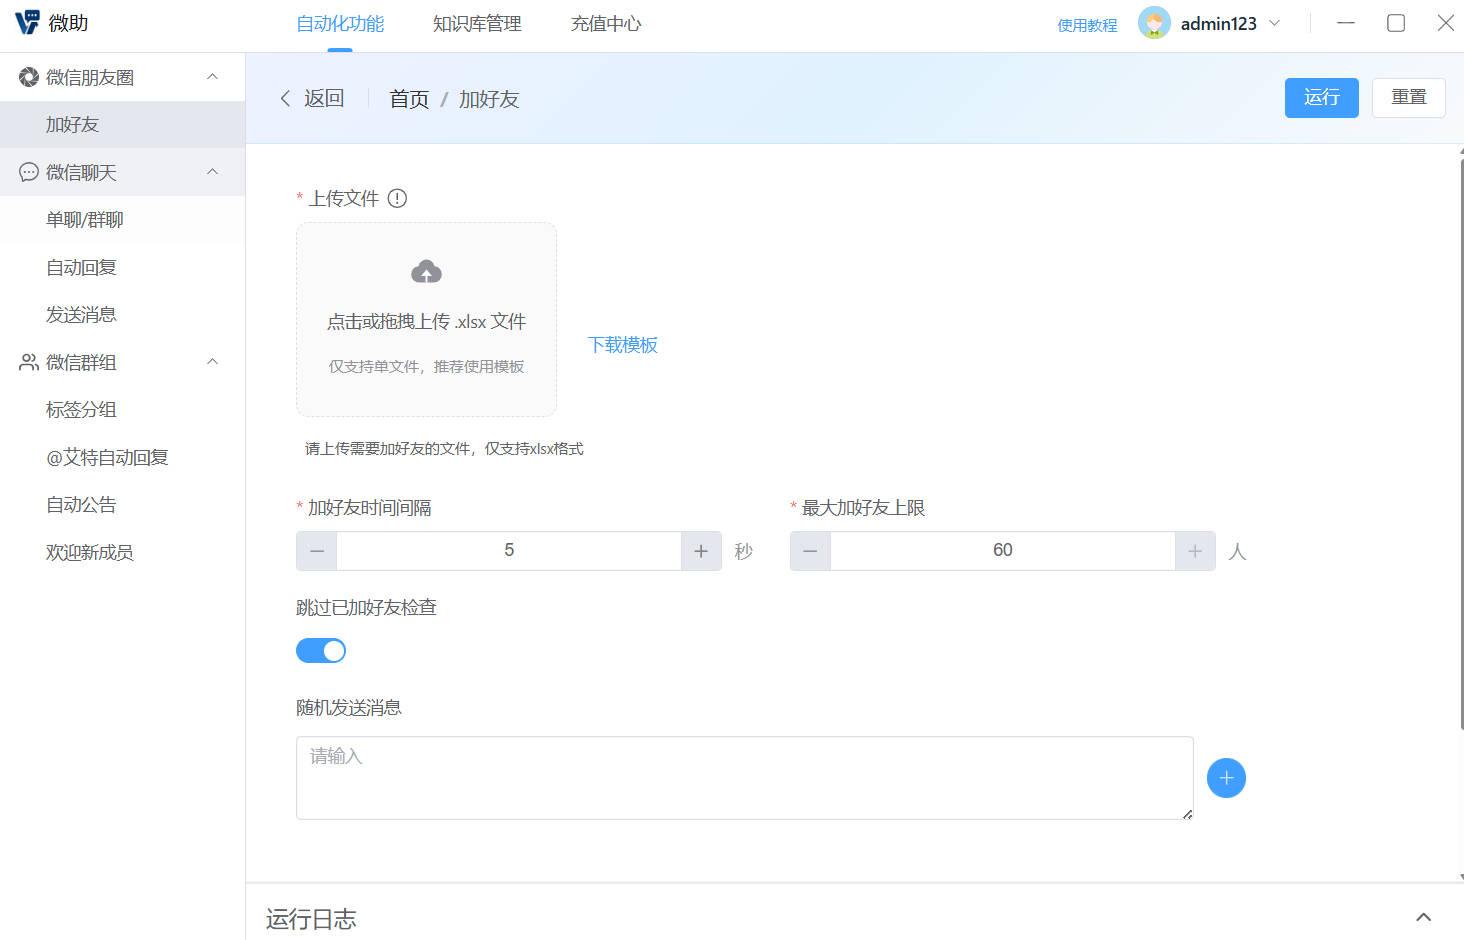Open the admin123 account dropdown

coord(1275,22)
